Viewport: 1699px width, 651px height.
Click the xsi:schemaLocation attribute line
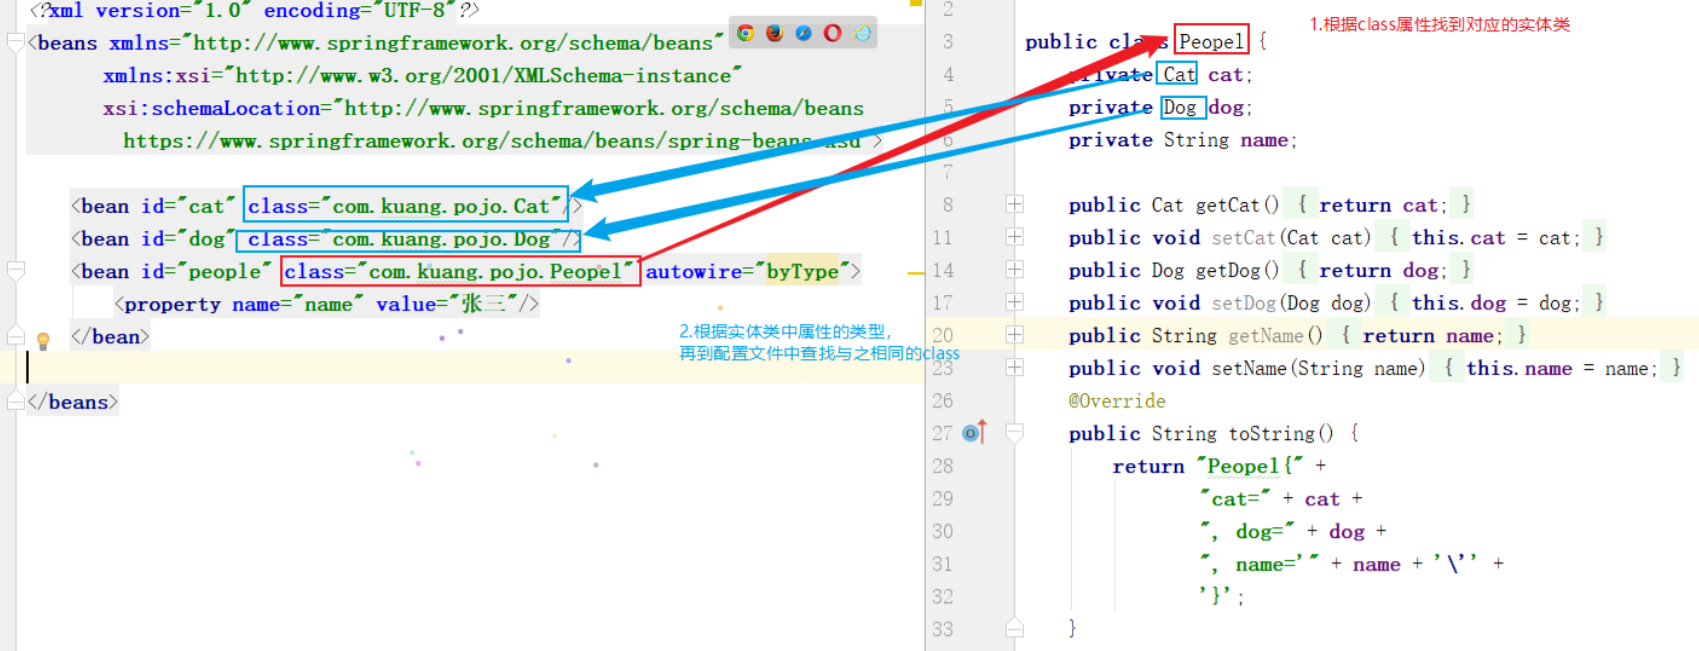click(483, 108)
